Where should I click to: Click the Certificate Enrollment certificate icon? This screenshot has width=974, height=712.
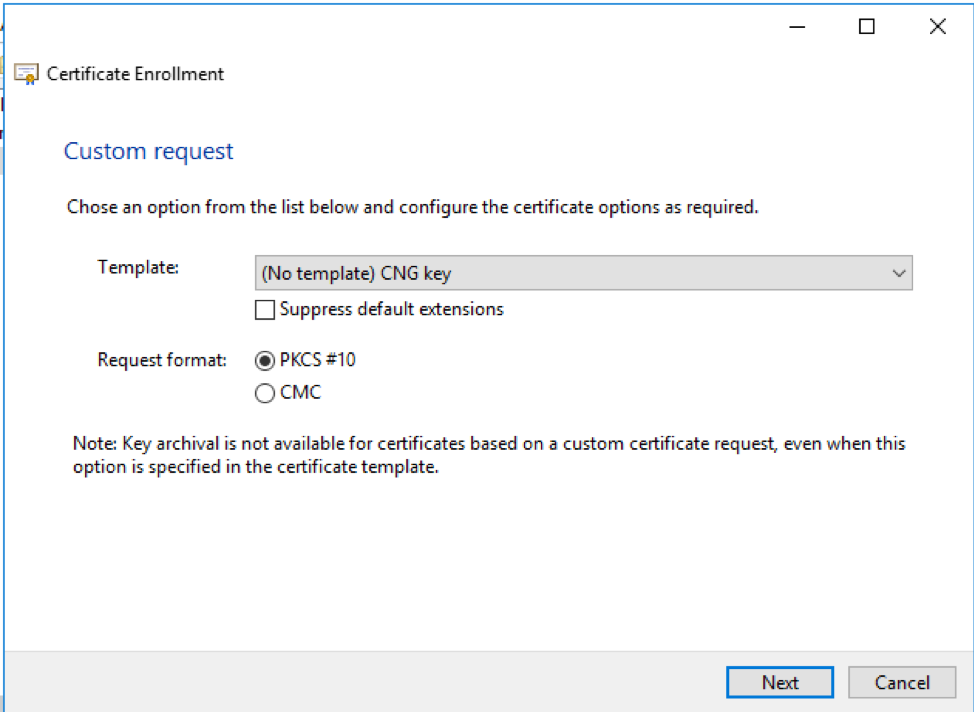click(x=25, y=72)
